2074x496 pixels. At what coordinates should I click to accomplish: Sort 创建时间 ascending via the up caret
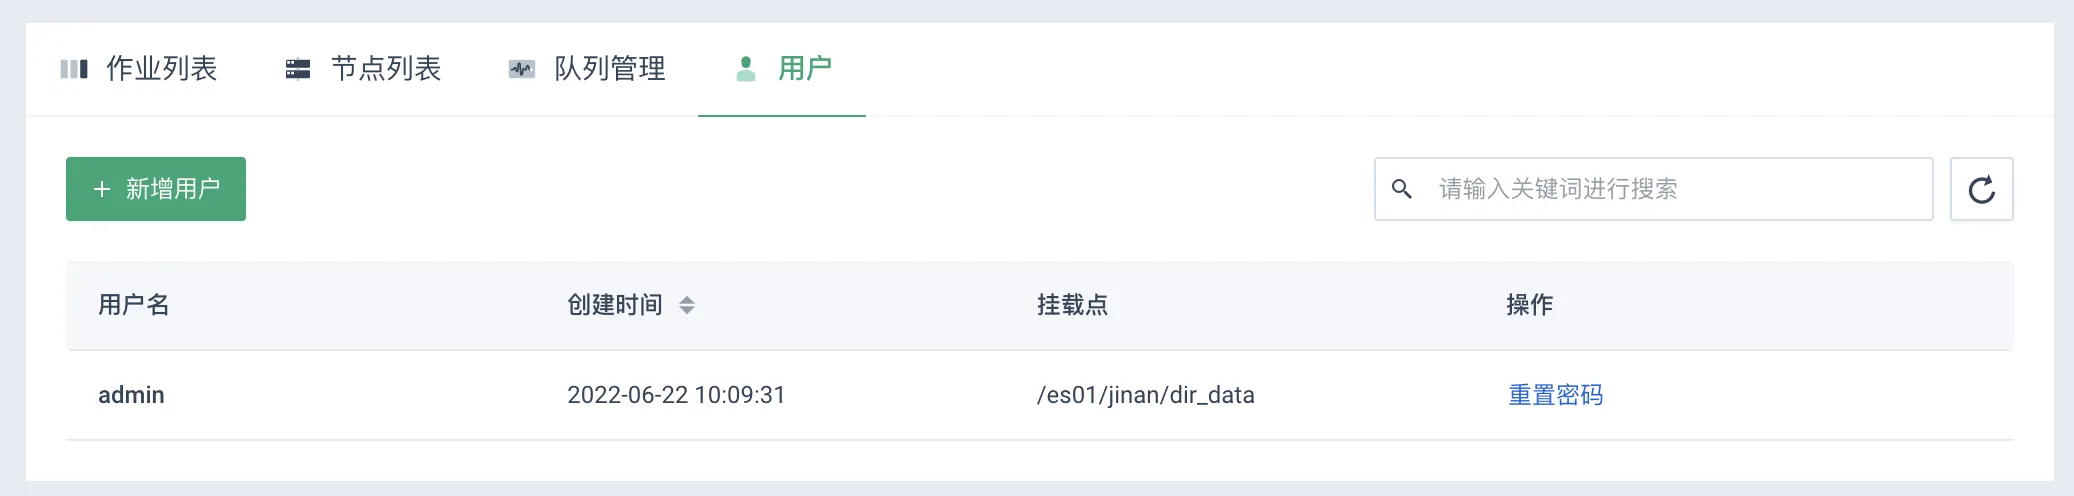[x=686, y=299]
